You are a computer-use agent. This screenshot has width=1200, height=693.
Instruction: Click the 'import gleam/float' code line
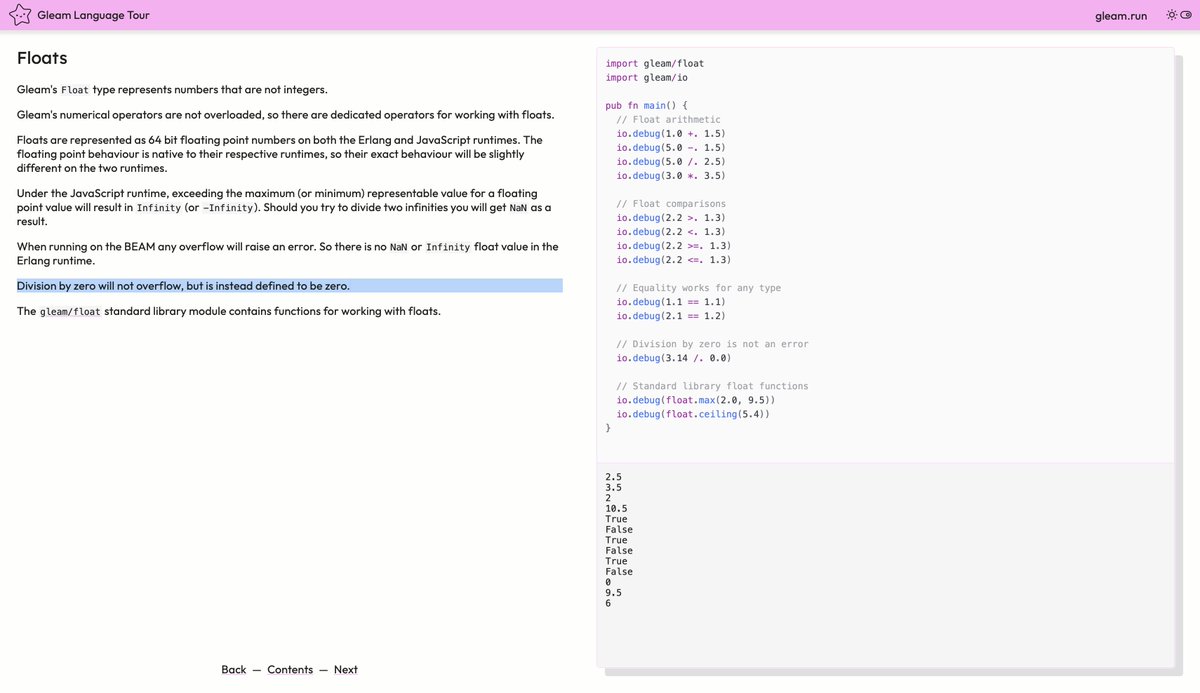coord(655,64)
